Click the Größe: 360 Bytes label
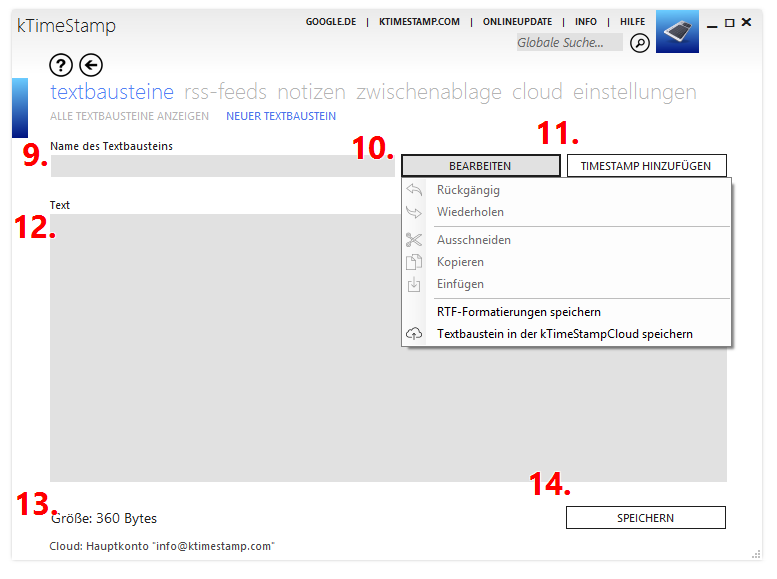This screenshot has width=777, height=579. tap(104, 519)
